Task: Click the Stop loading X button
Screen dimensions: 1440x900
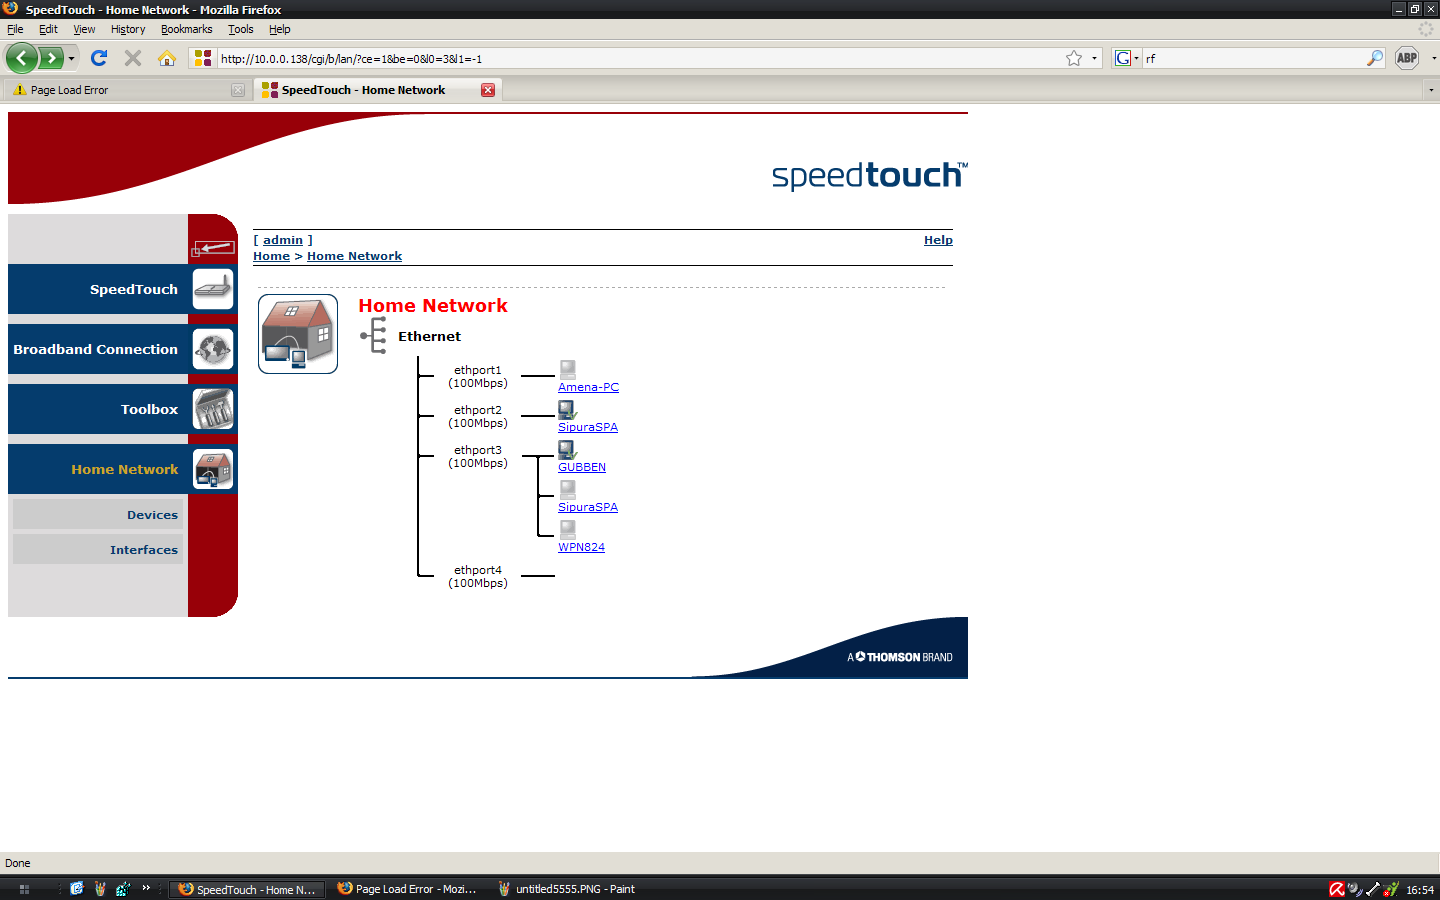Action: click(x=133, y=58)
